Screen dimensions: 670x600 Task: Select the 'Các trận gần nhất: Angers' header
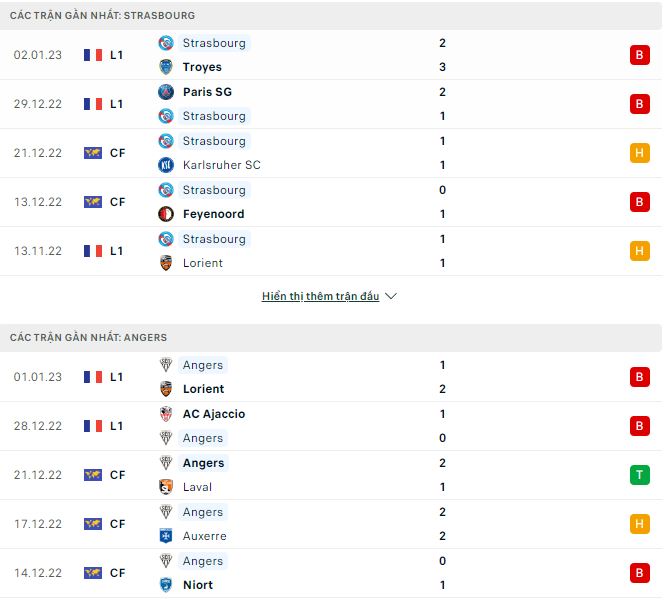(x=88, y=338)
